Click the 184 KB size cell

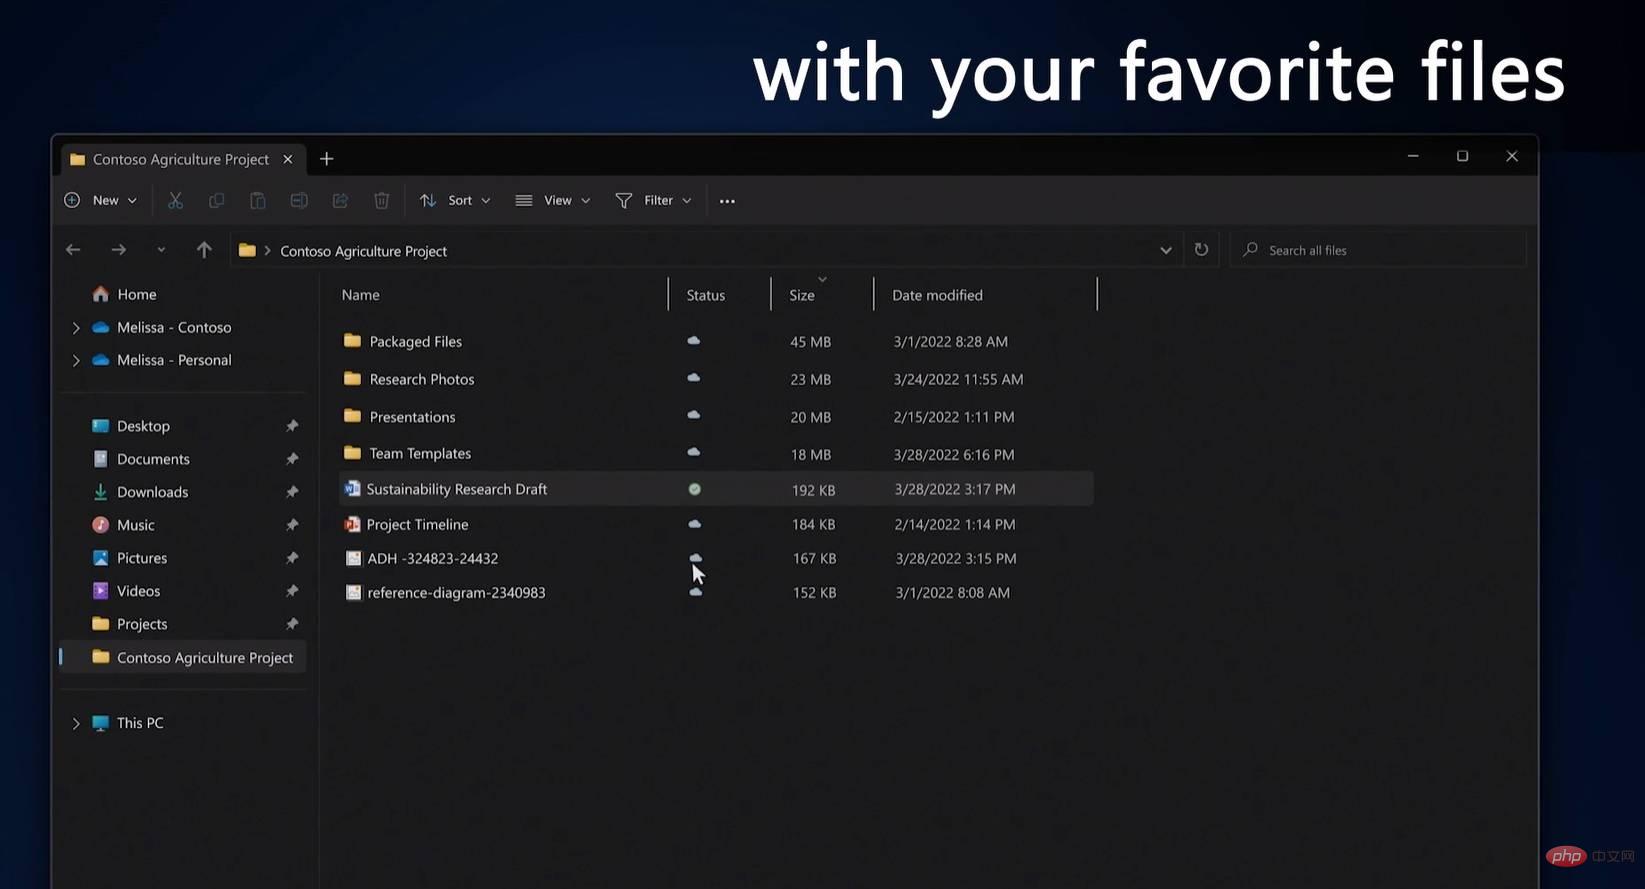pyautogui.click(x=813, y=524)
